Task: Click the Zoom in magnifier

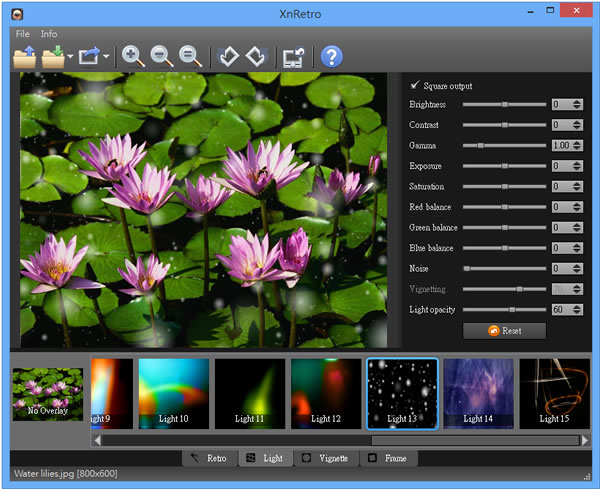Action: coord(133,57)
